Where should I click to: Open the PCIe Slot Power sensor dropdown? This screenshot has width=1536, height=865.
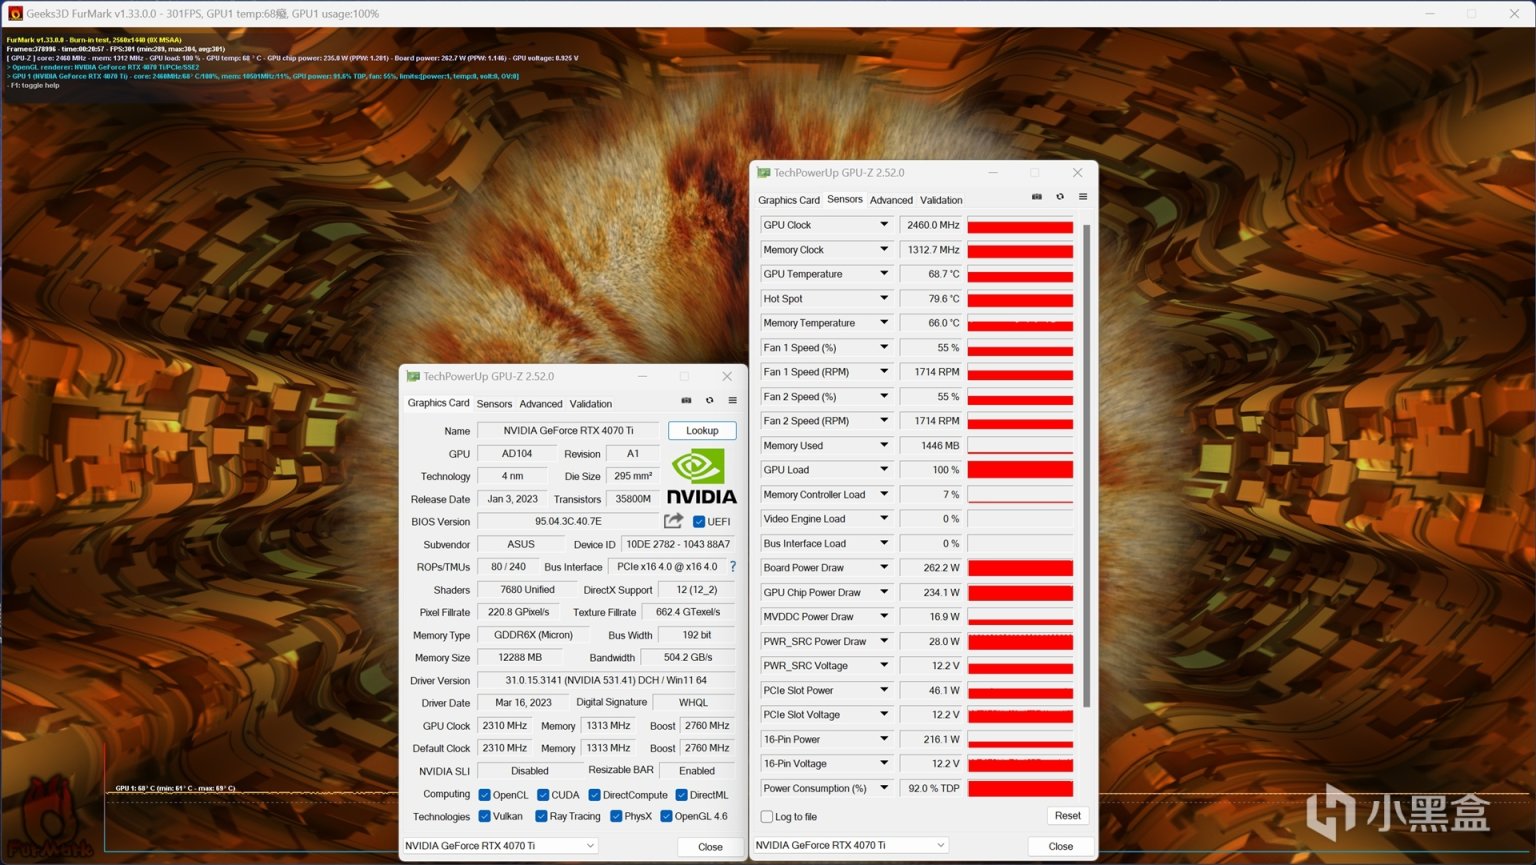pos(884,690)
